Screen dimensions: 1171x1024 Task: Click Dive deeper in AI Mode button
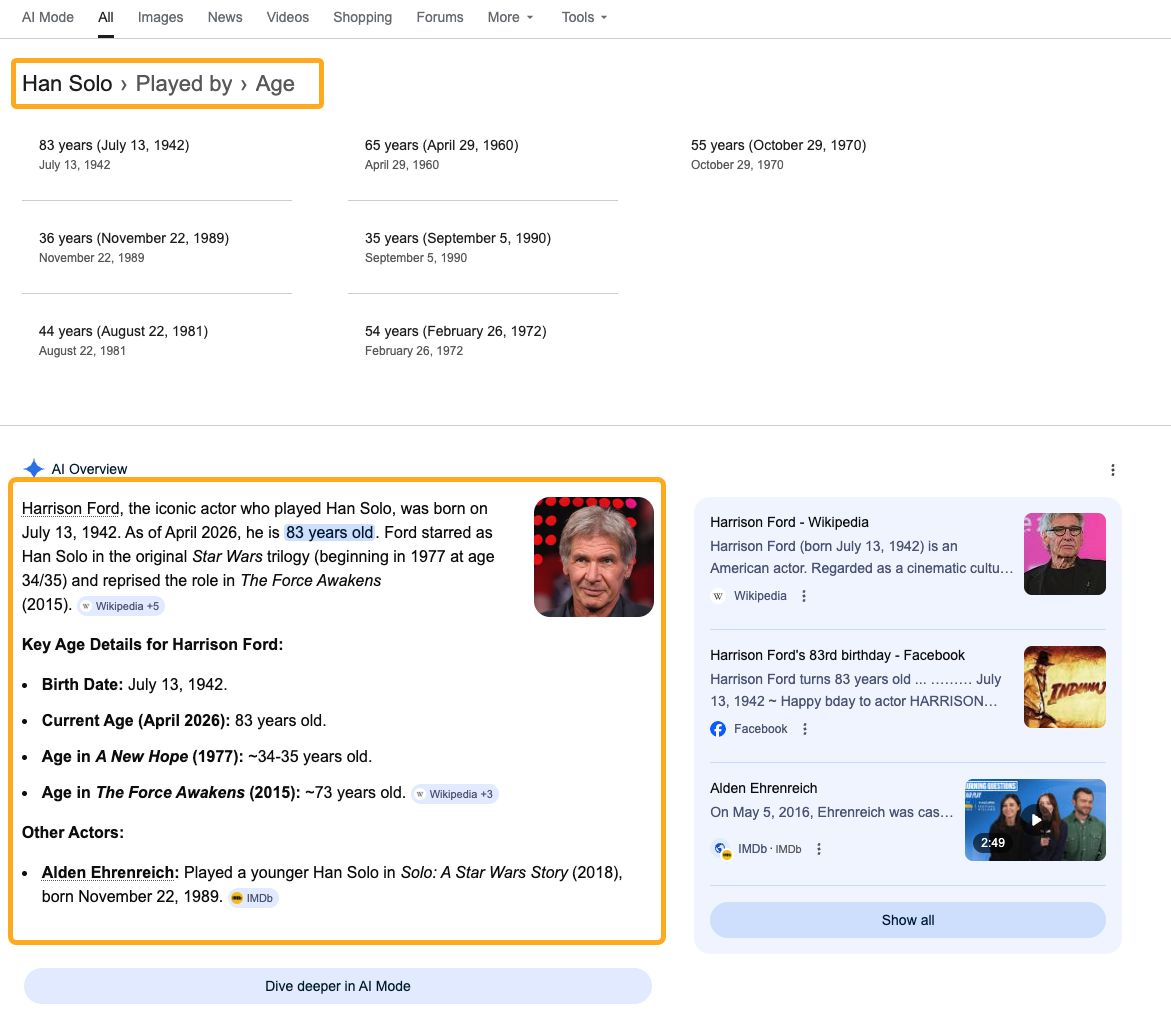(338, 986)
